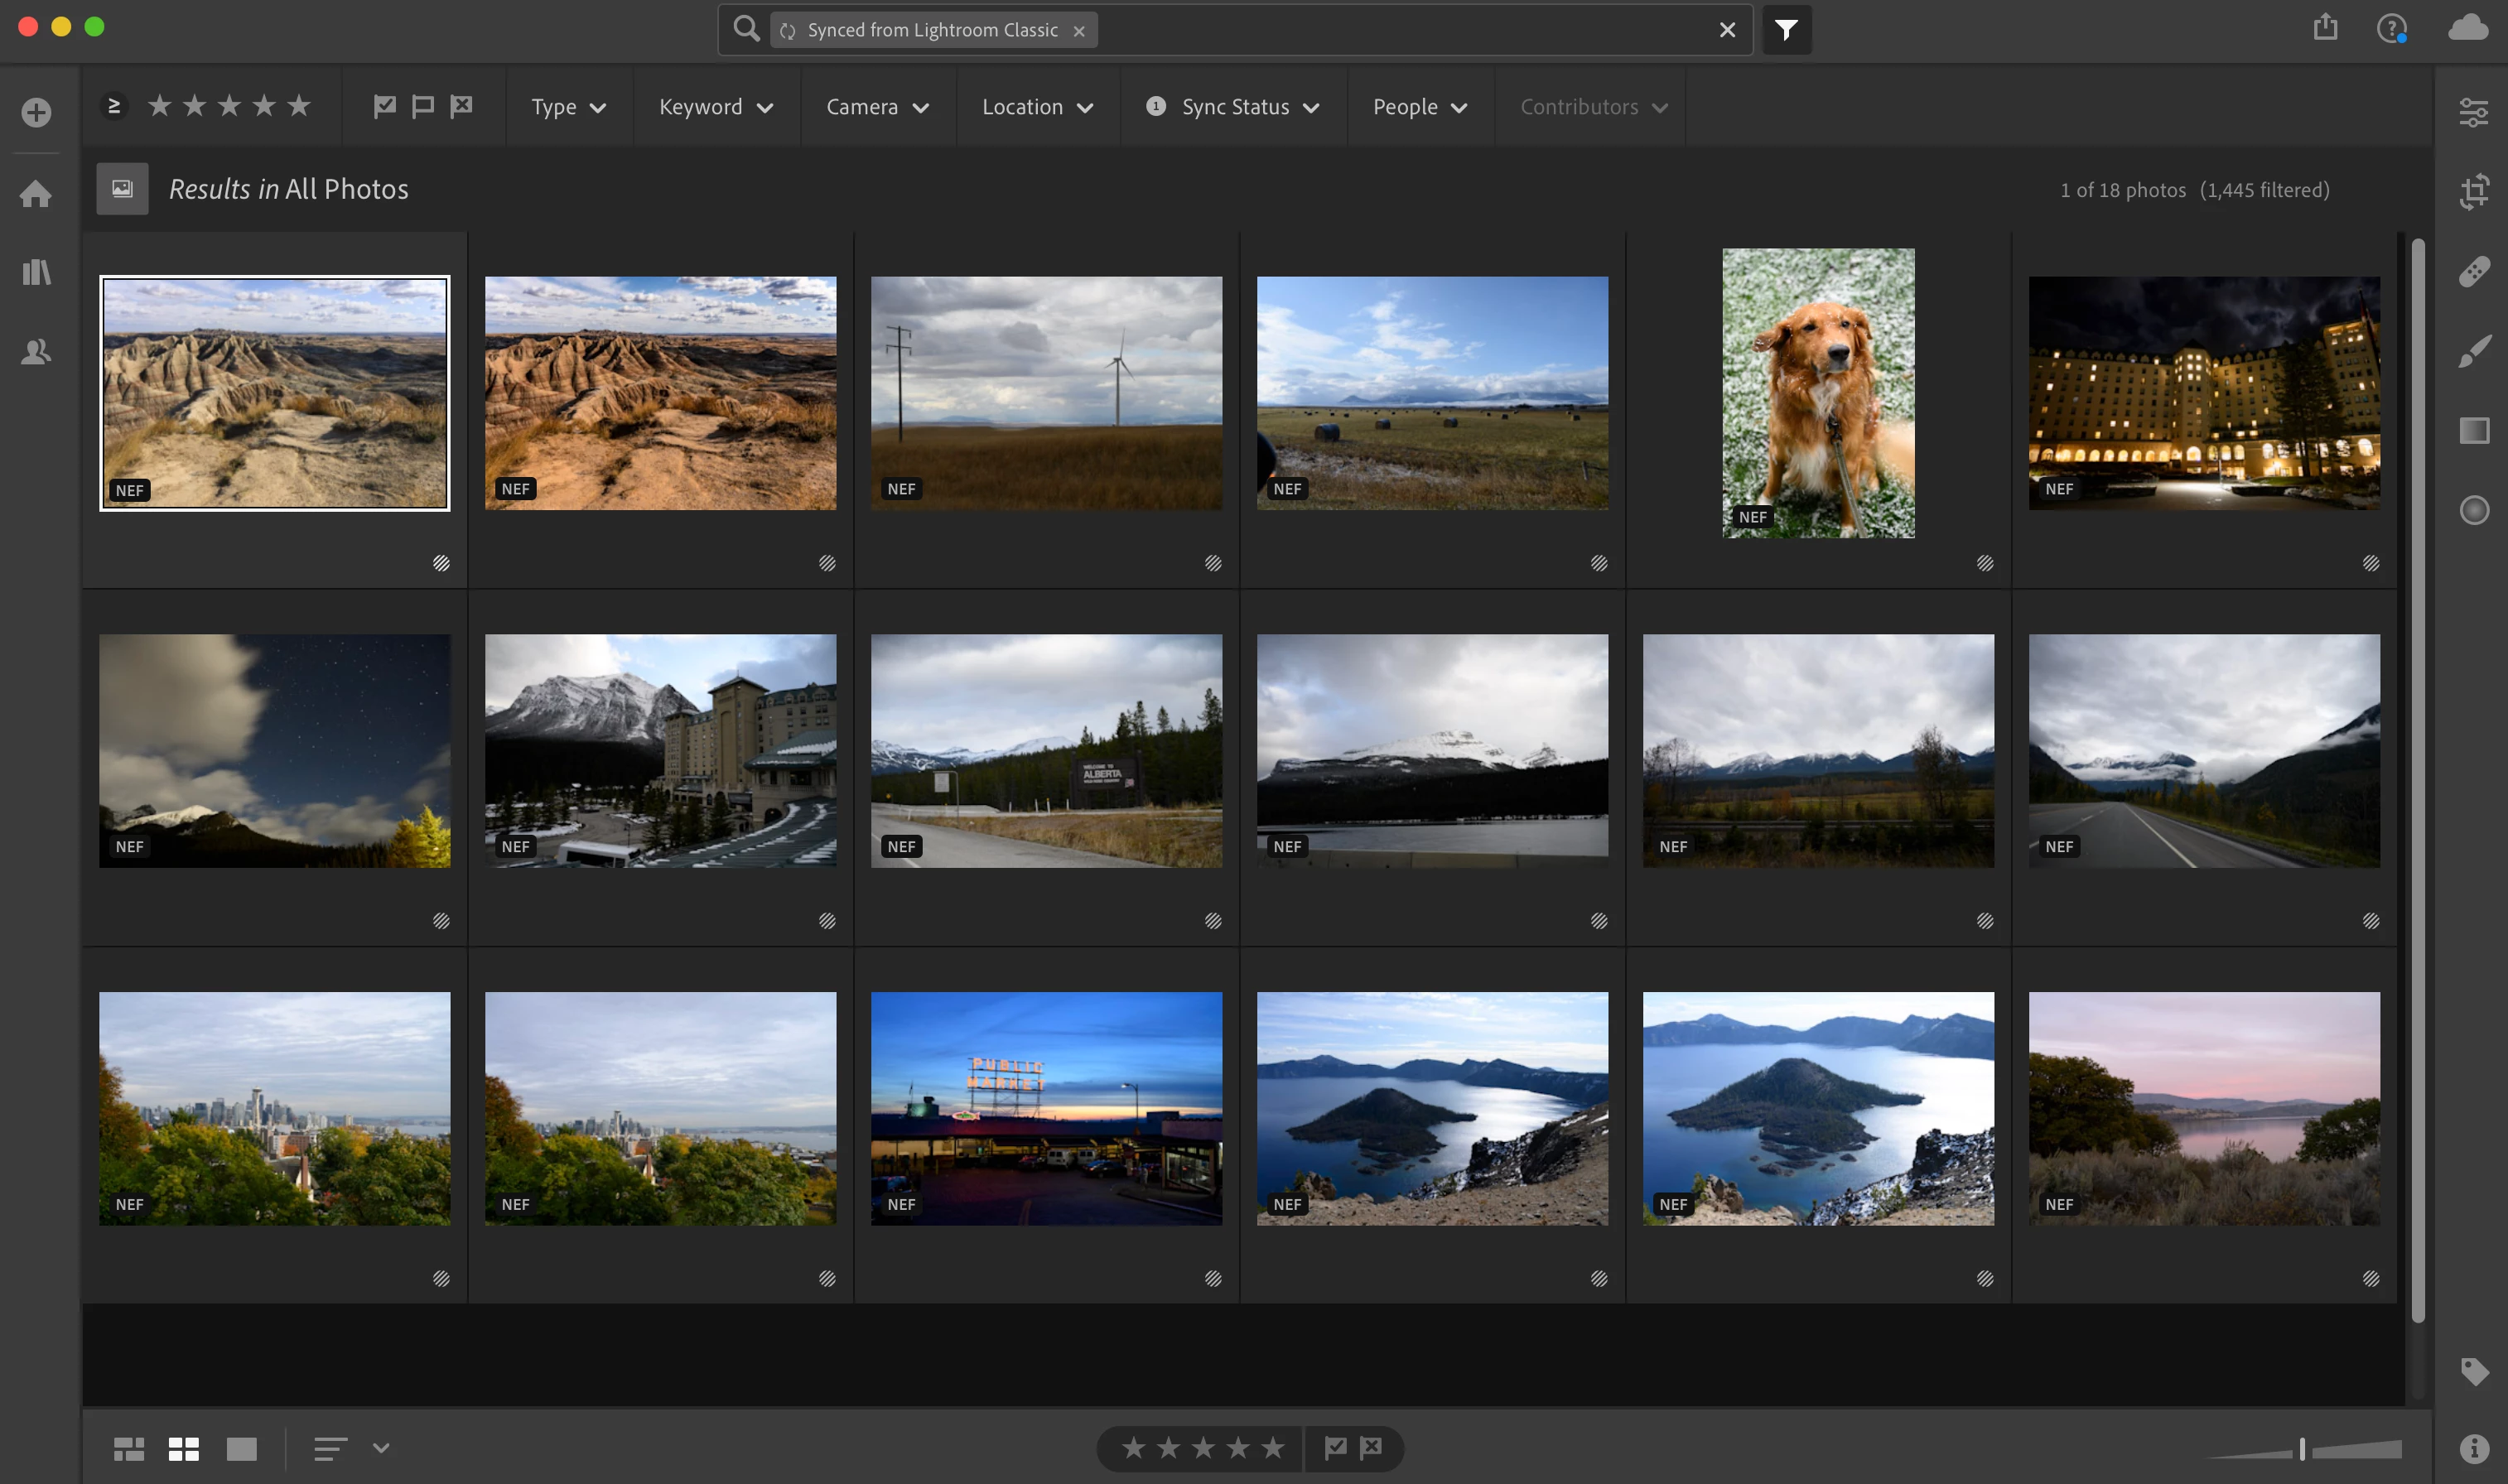Open the Info panel icon

[2473, 1449]
